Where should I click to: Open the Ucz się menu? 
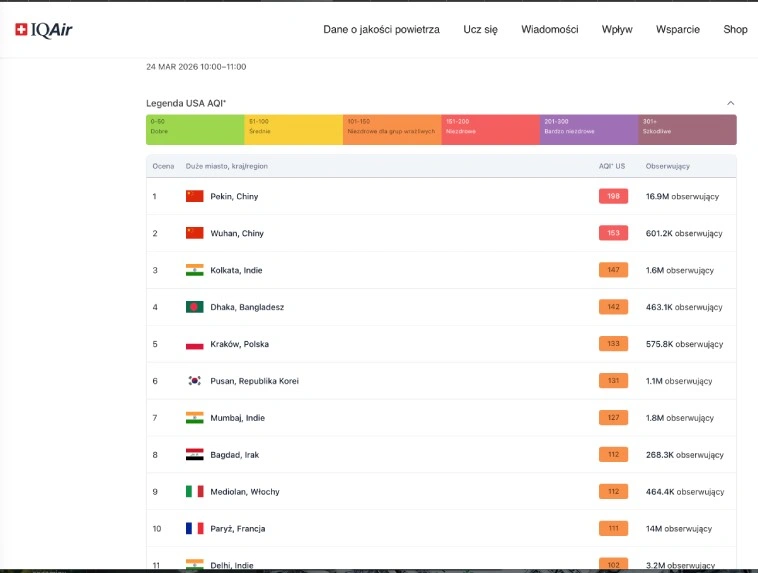(x=480, y=30)
